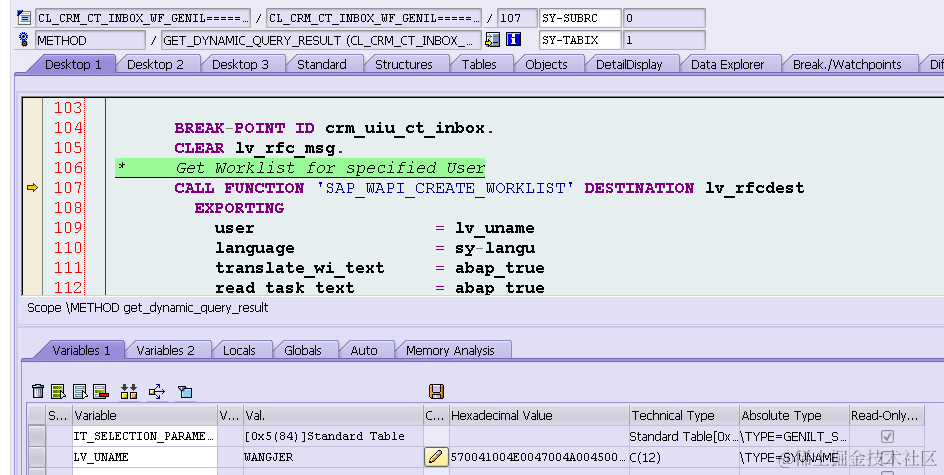
Task: Open the Objects tab
Action: pyautogui.click(x=546, y=64)
